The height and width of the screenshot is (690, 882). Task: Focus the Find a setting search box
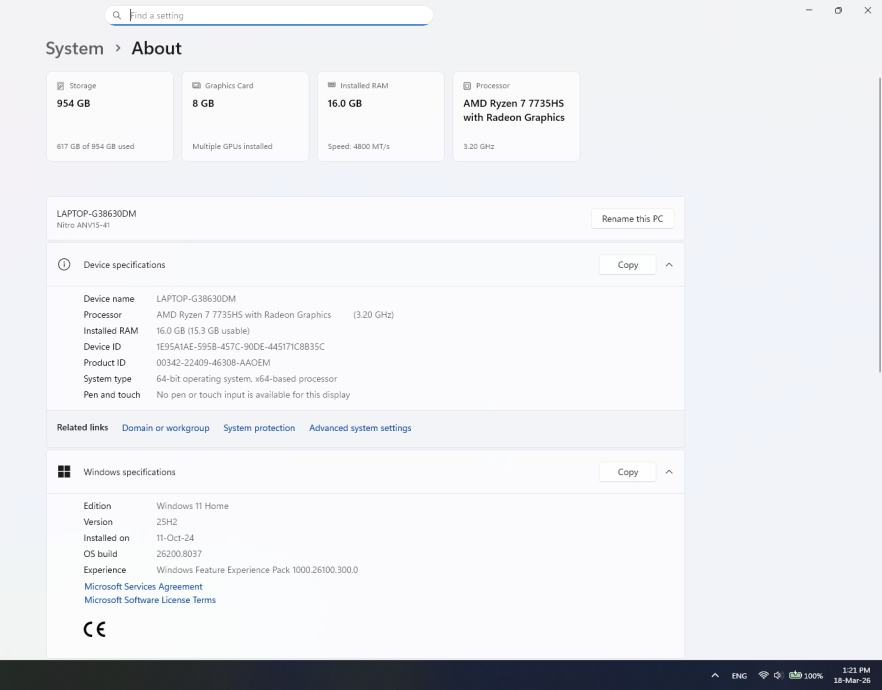coord(269,15)
